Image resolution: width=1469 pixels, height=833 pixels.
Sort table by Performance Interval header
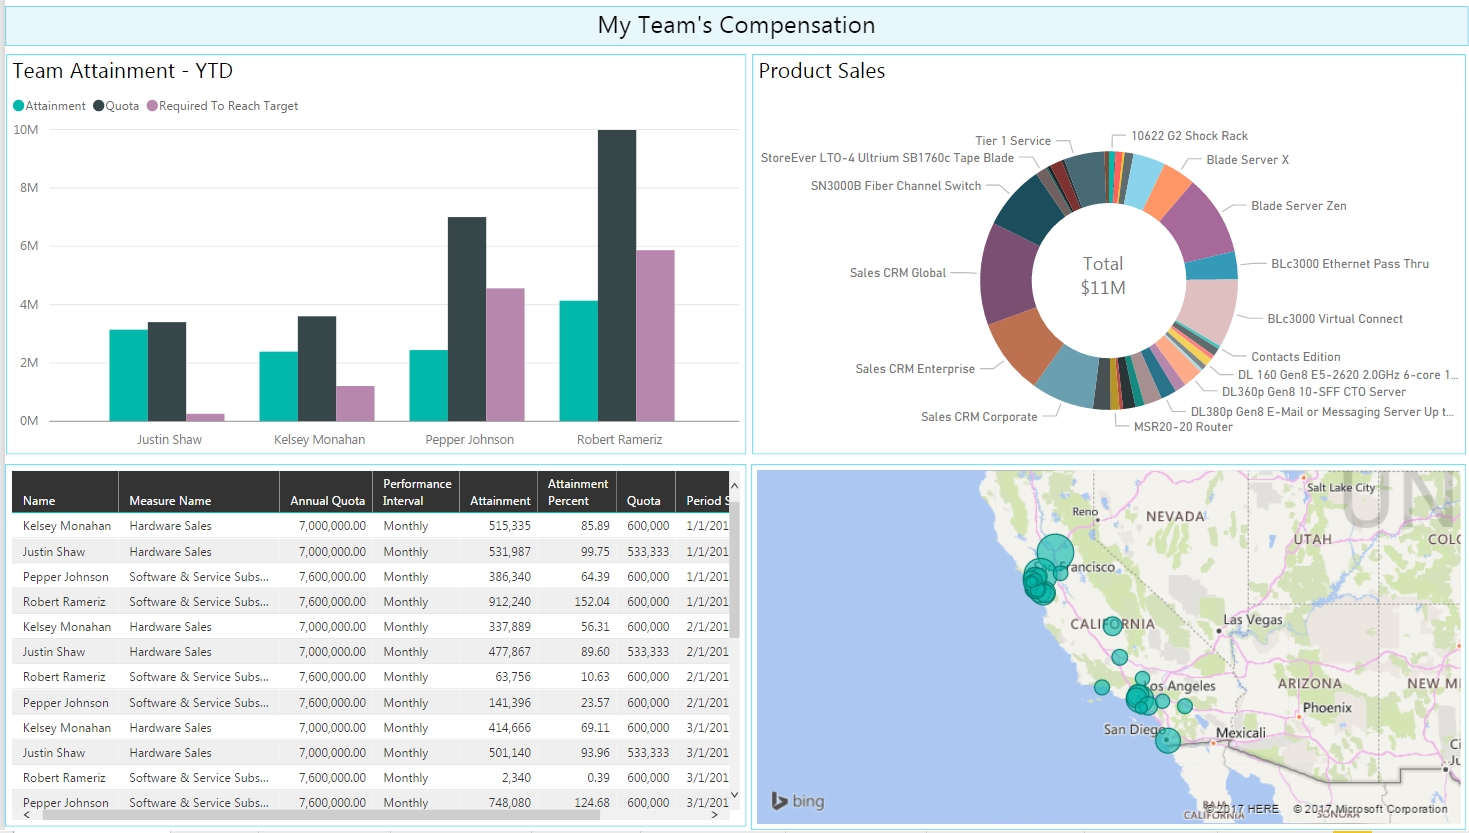tap(417, 492)
